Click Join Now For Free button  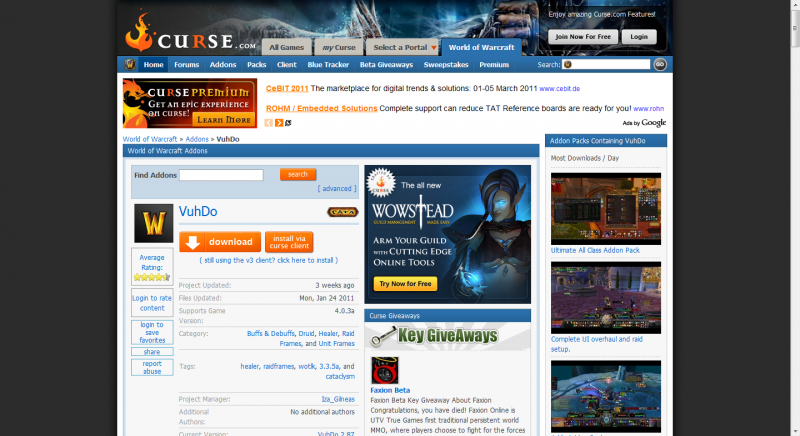(582, 36)
